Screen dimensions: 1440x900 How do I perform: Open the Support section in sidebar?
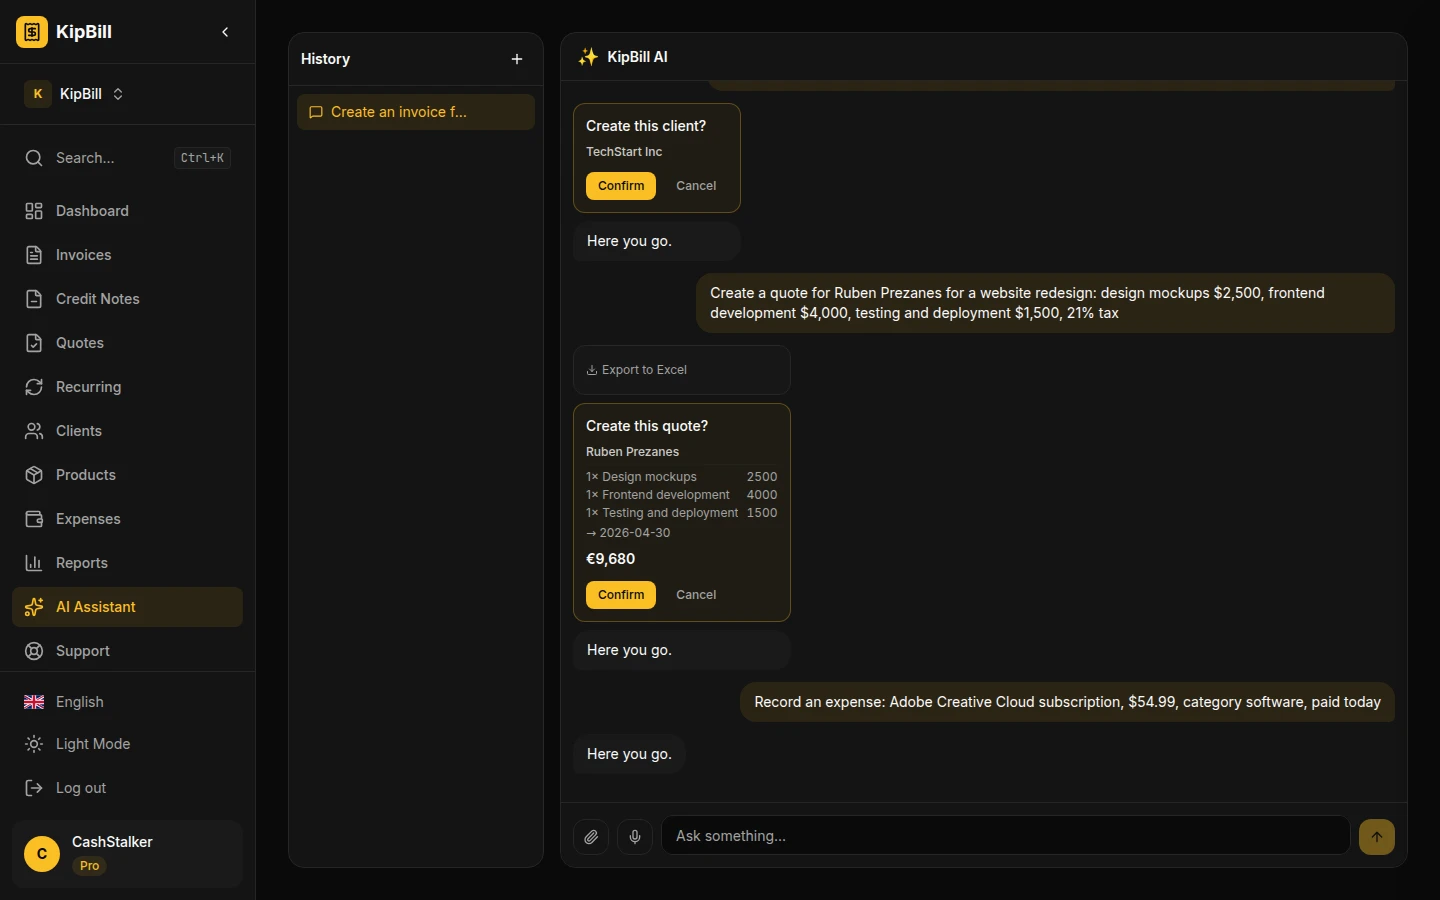click(x=82, y=651)
